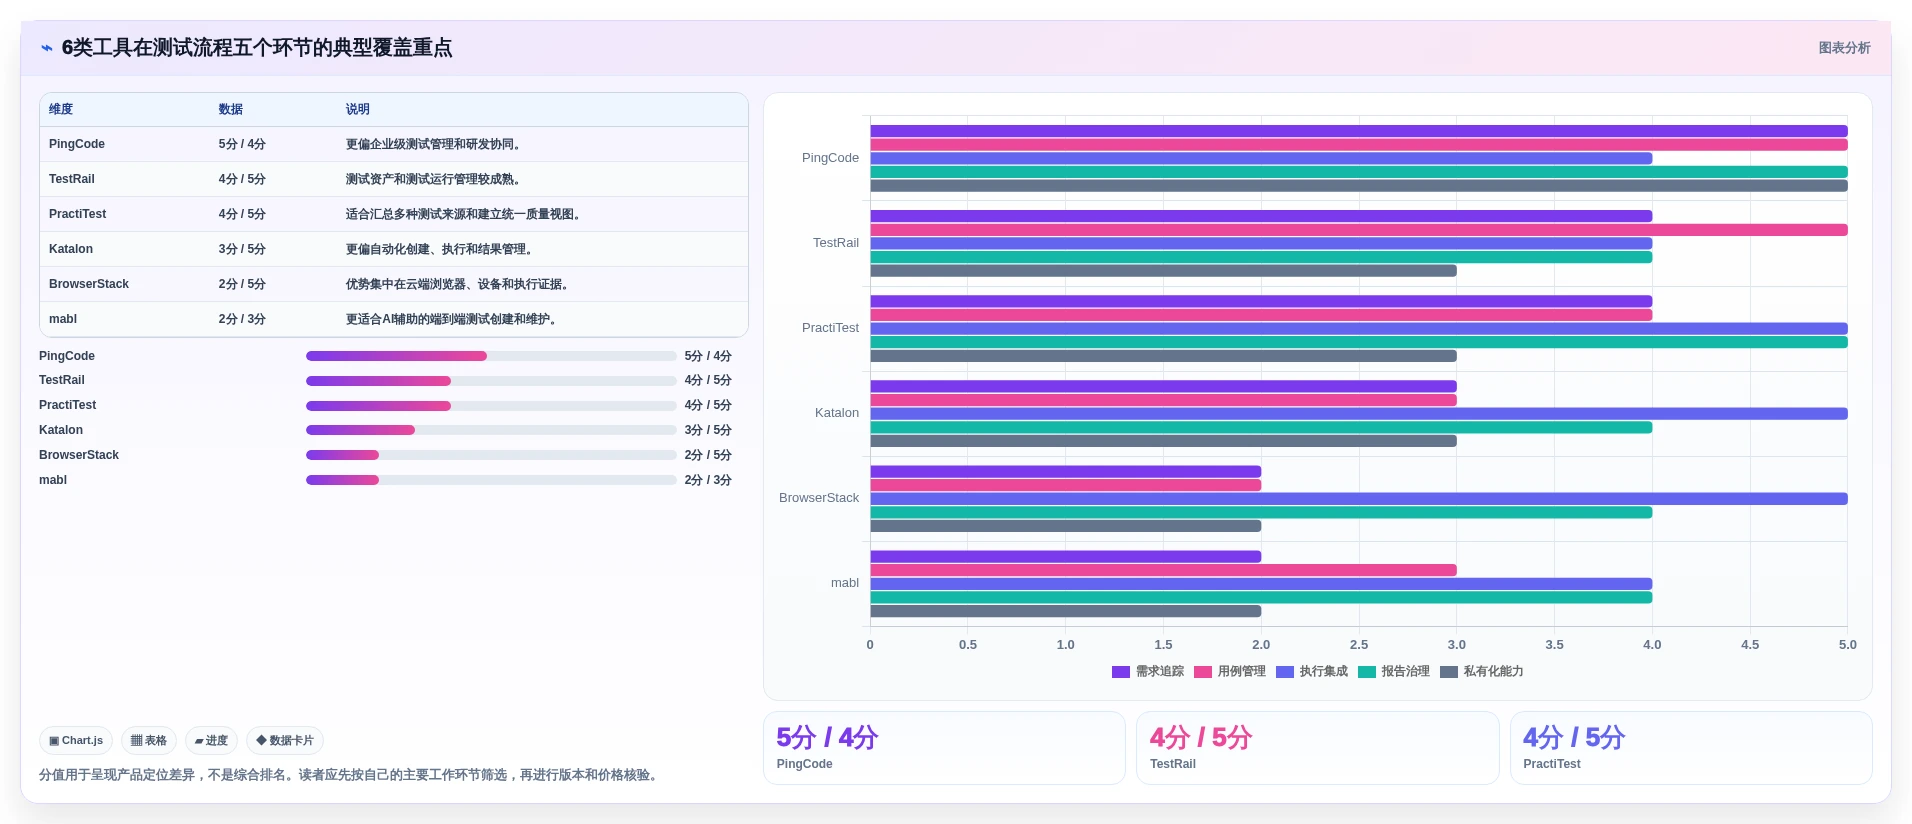Select the Chart.js tag chip

point(76,741)
